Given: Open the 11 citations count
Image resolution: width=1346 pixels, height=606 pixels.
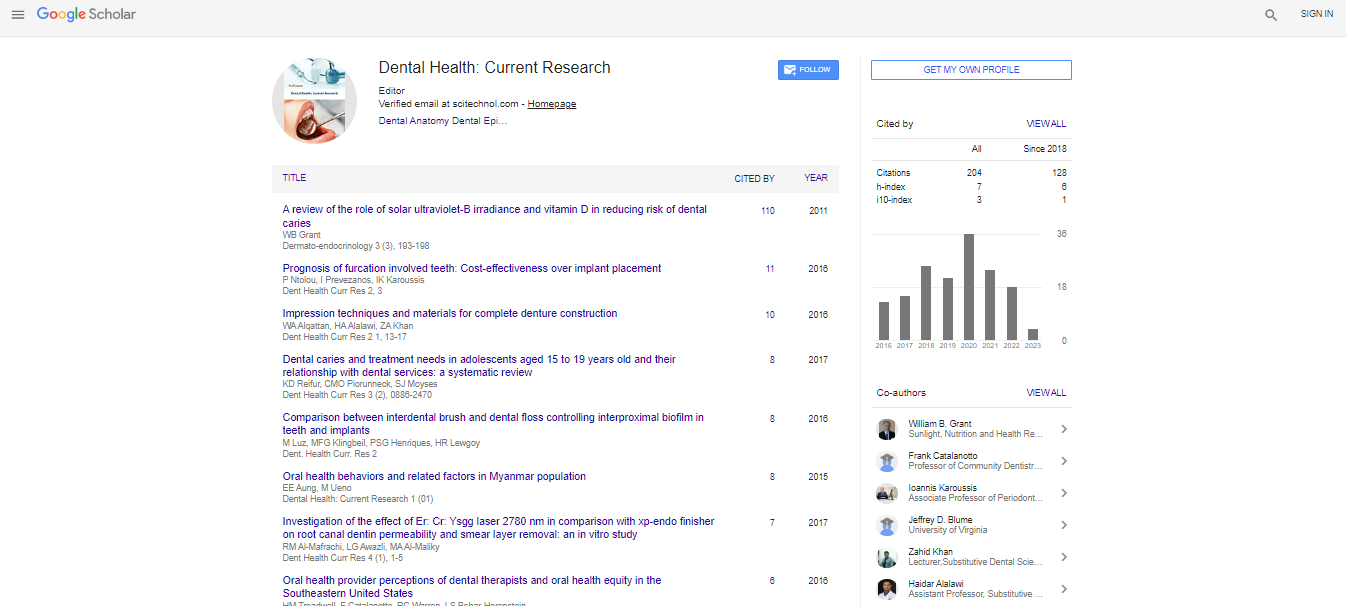Looking at the screenshot, I should point(770,269).
